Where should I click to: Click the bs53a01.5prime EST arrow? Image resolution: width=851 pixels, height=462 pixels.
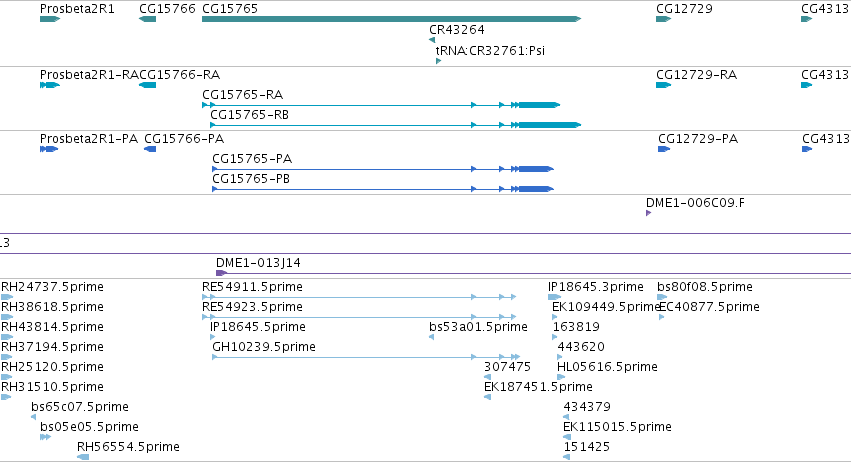[x=431, y=337]
